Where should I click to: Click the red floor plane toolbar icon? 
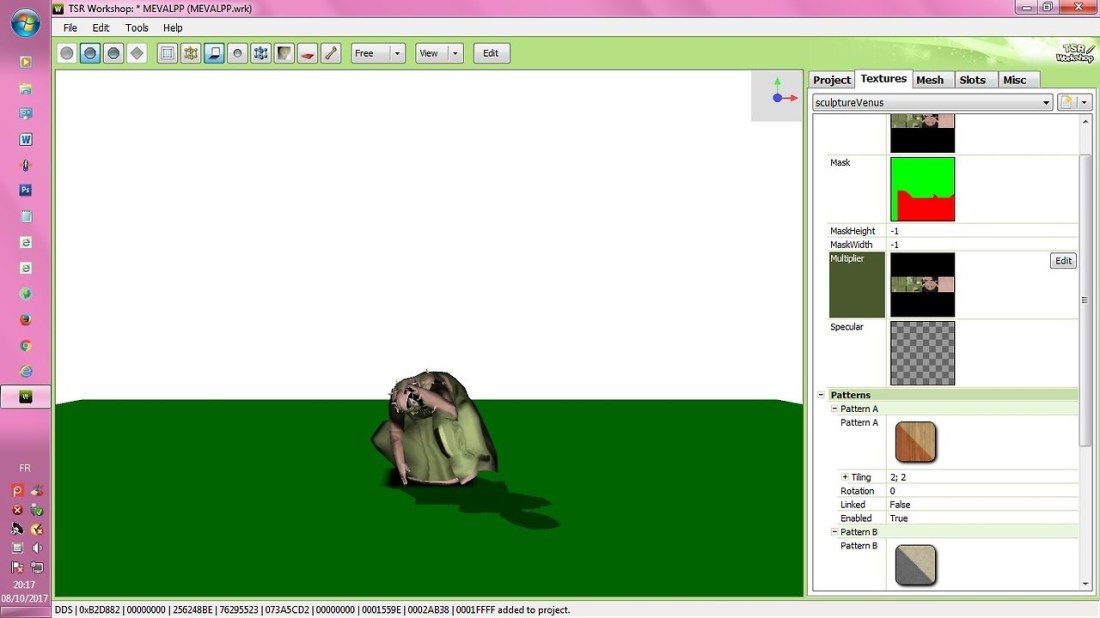pyautogui.click(x=308, y=53)
